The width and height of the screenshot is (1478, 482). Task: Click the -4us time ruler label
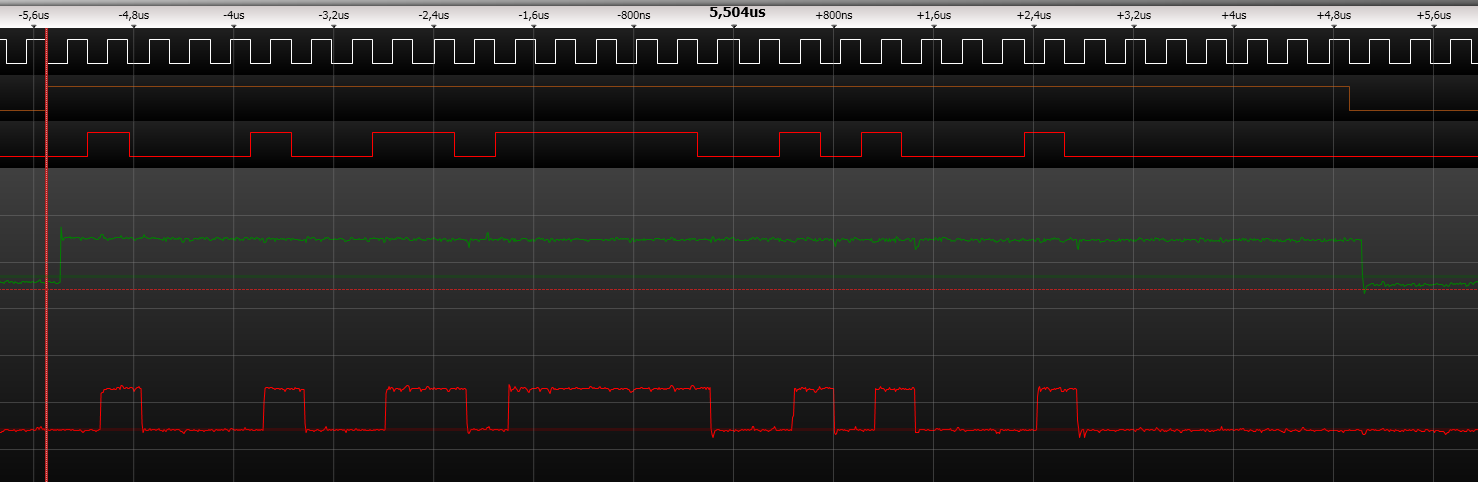pyautogui.click(x=233, y=15)
